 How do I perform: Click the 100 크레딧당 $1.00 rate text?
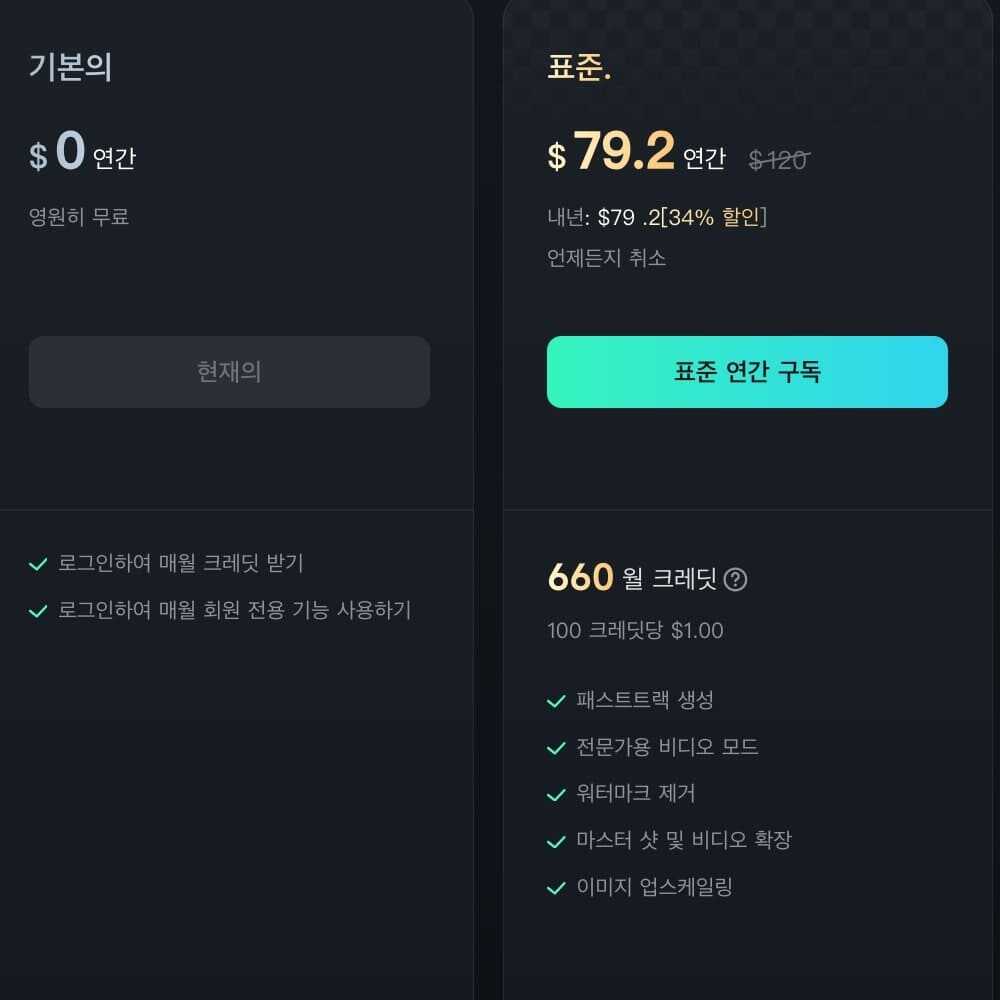click(635, 630)
